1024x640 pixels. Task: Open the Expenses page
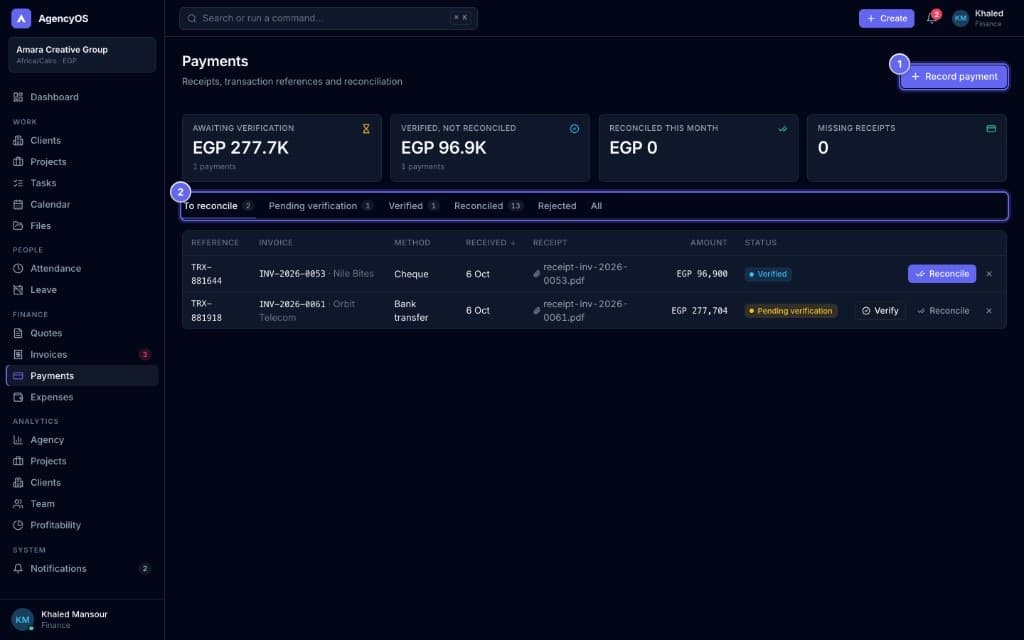click(x=82, y=397)
